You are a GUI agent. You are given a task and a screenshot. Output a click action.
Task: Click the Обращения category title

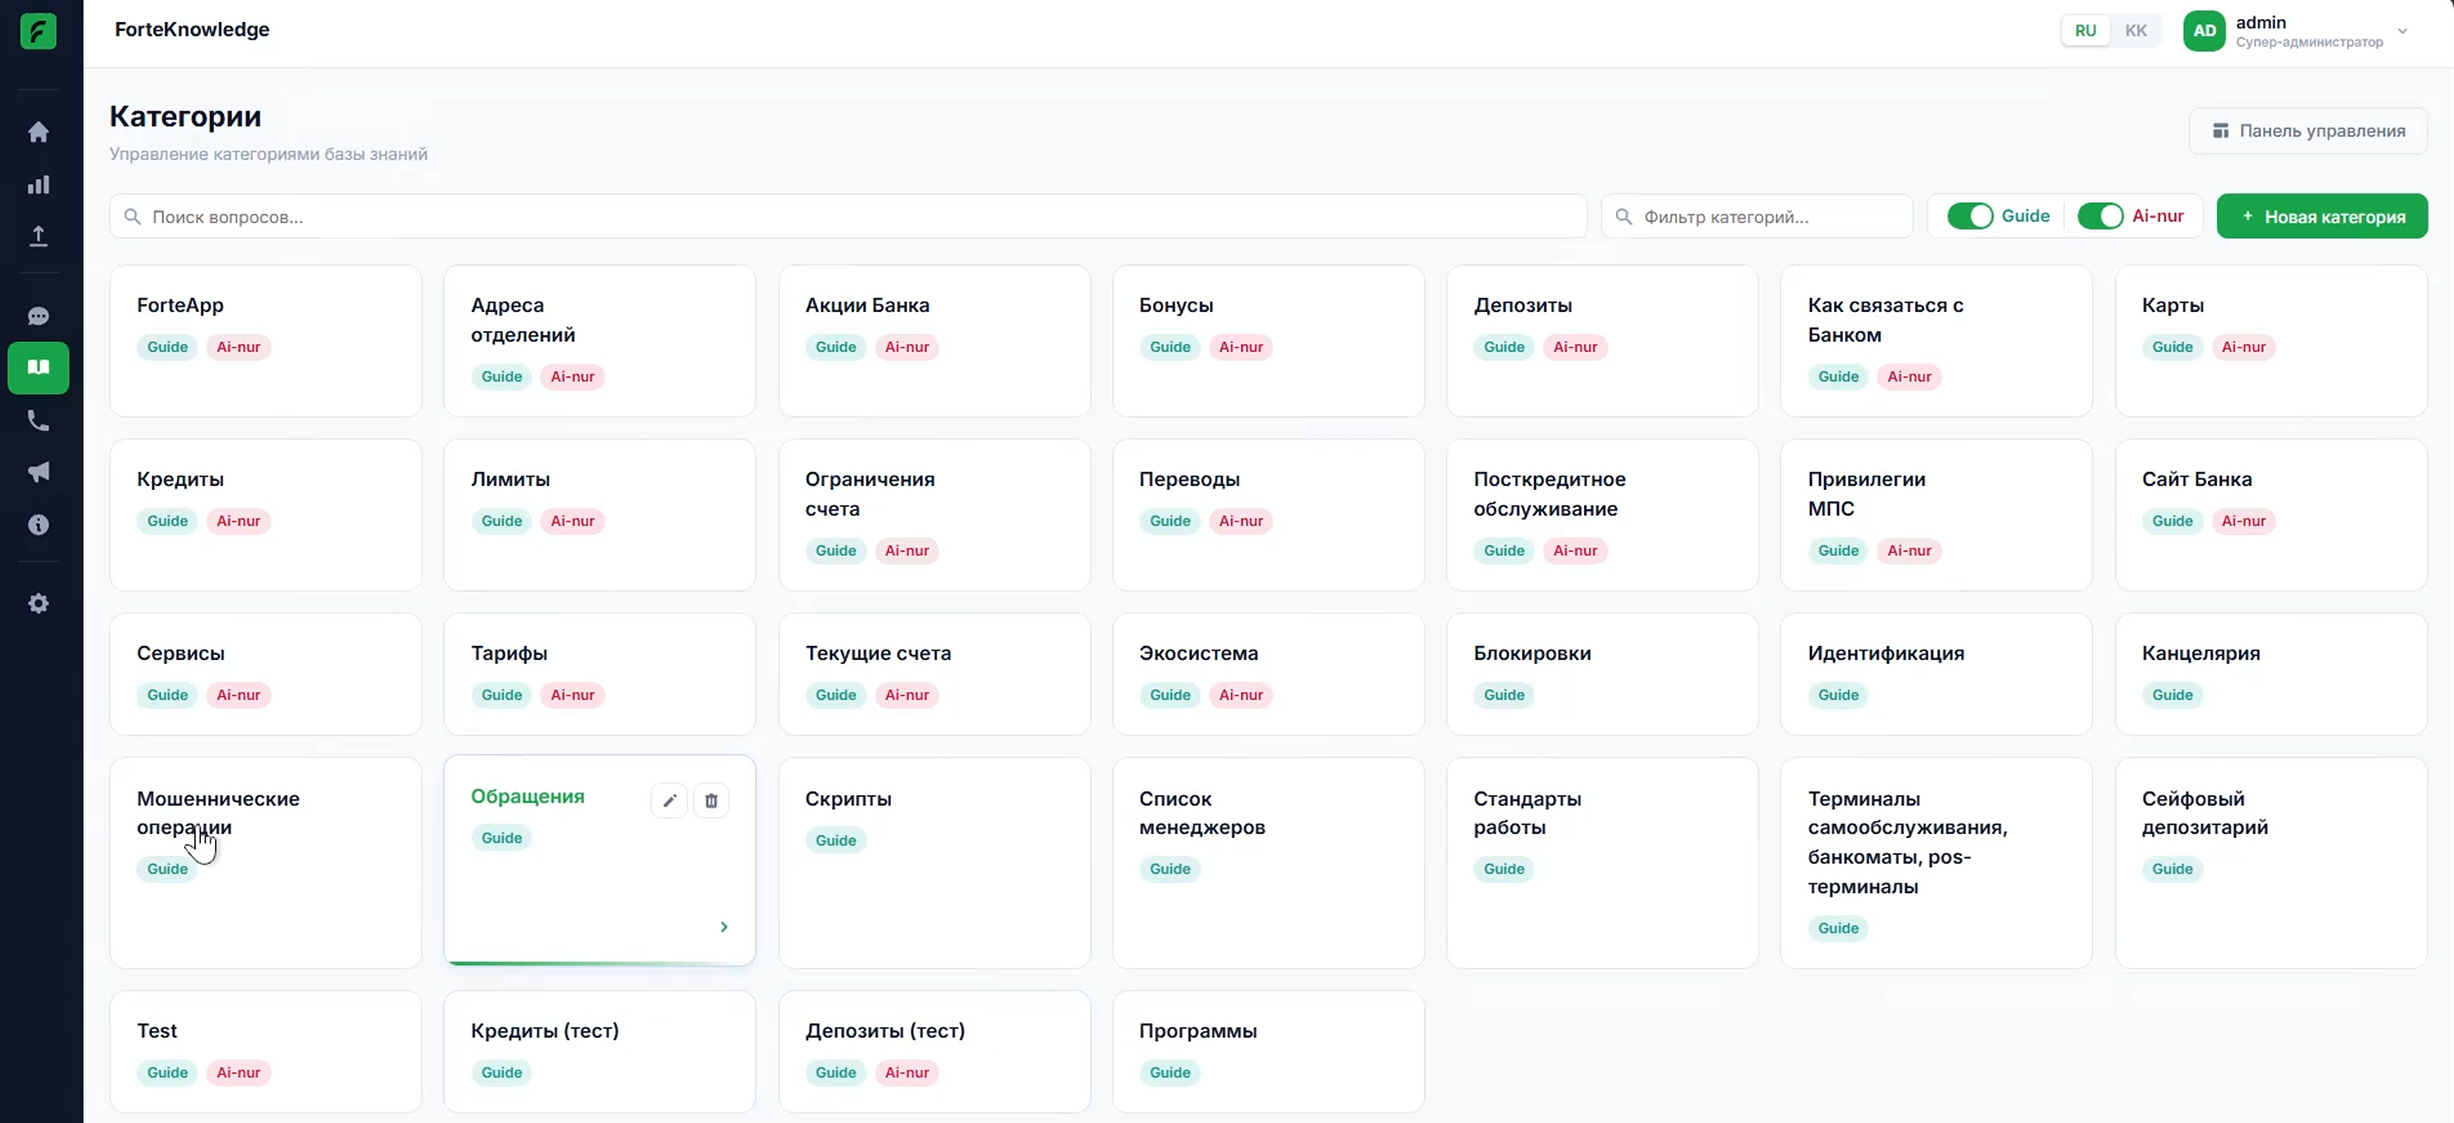coord(527,797)
